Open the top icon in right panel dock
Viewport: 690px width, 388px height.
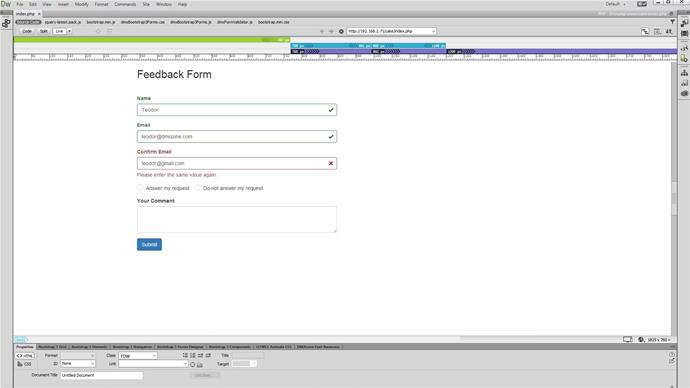click(684, 23)
